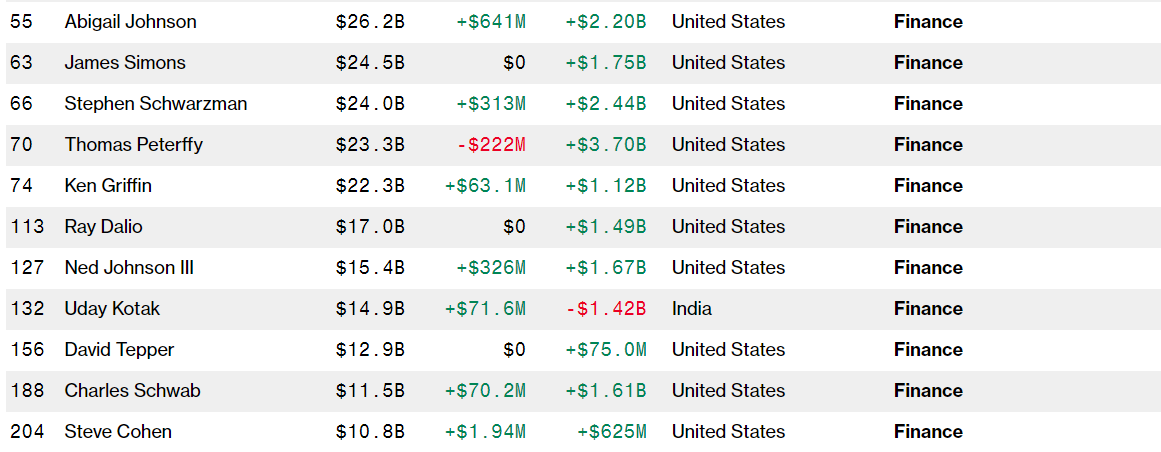1161x452 pixels.
Task: Open Thomas Peterffy's billionaire profile
Action: coord(133,144)
